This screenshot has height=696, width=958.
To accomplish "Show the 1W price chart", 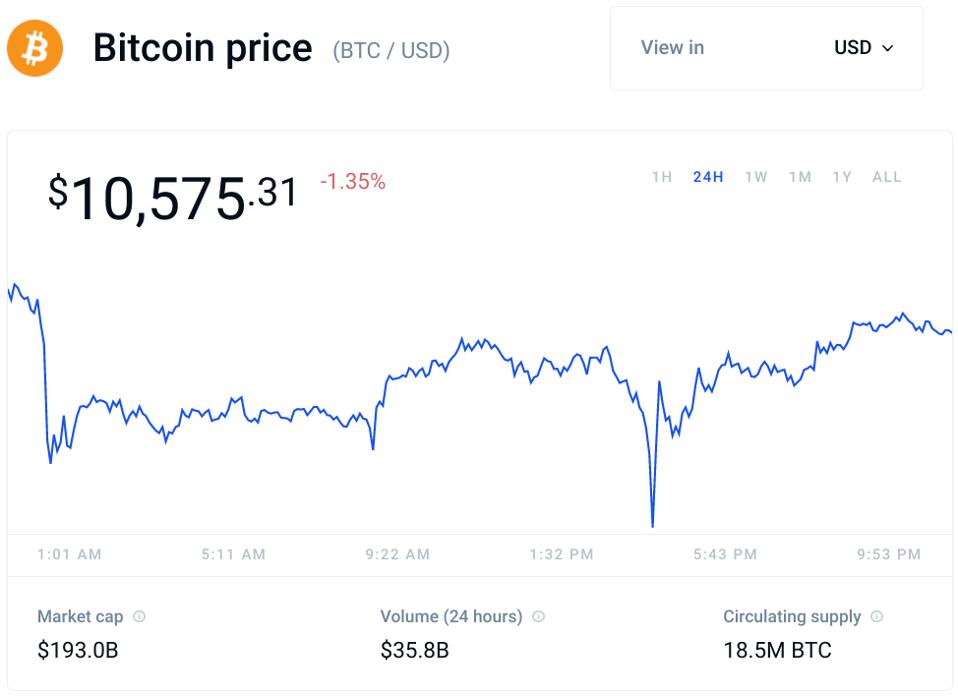I will 756,177.
